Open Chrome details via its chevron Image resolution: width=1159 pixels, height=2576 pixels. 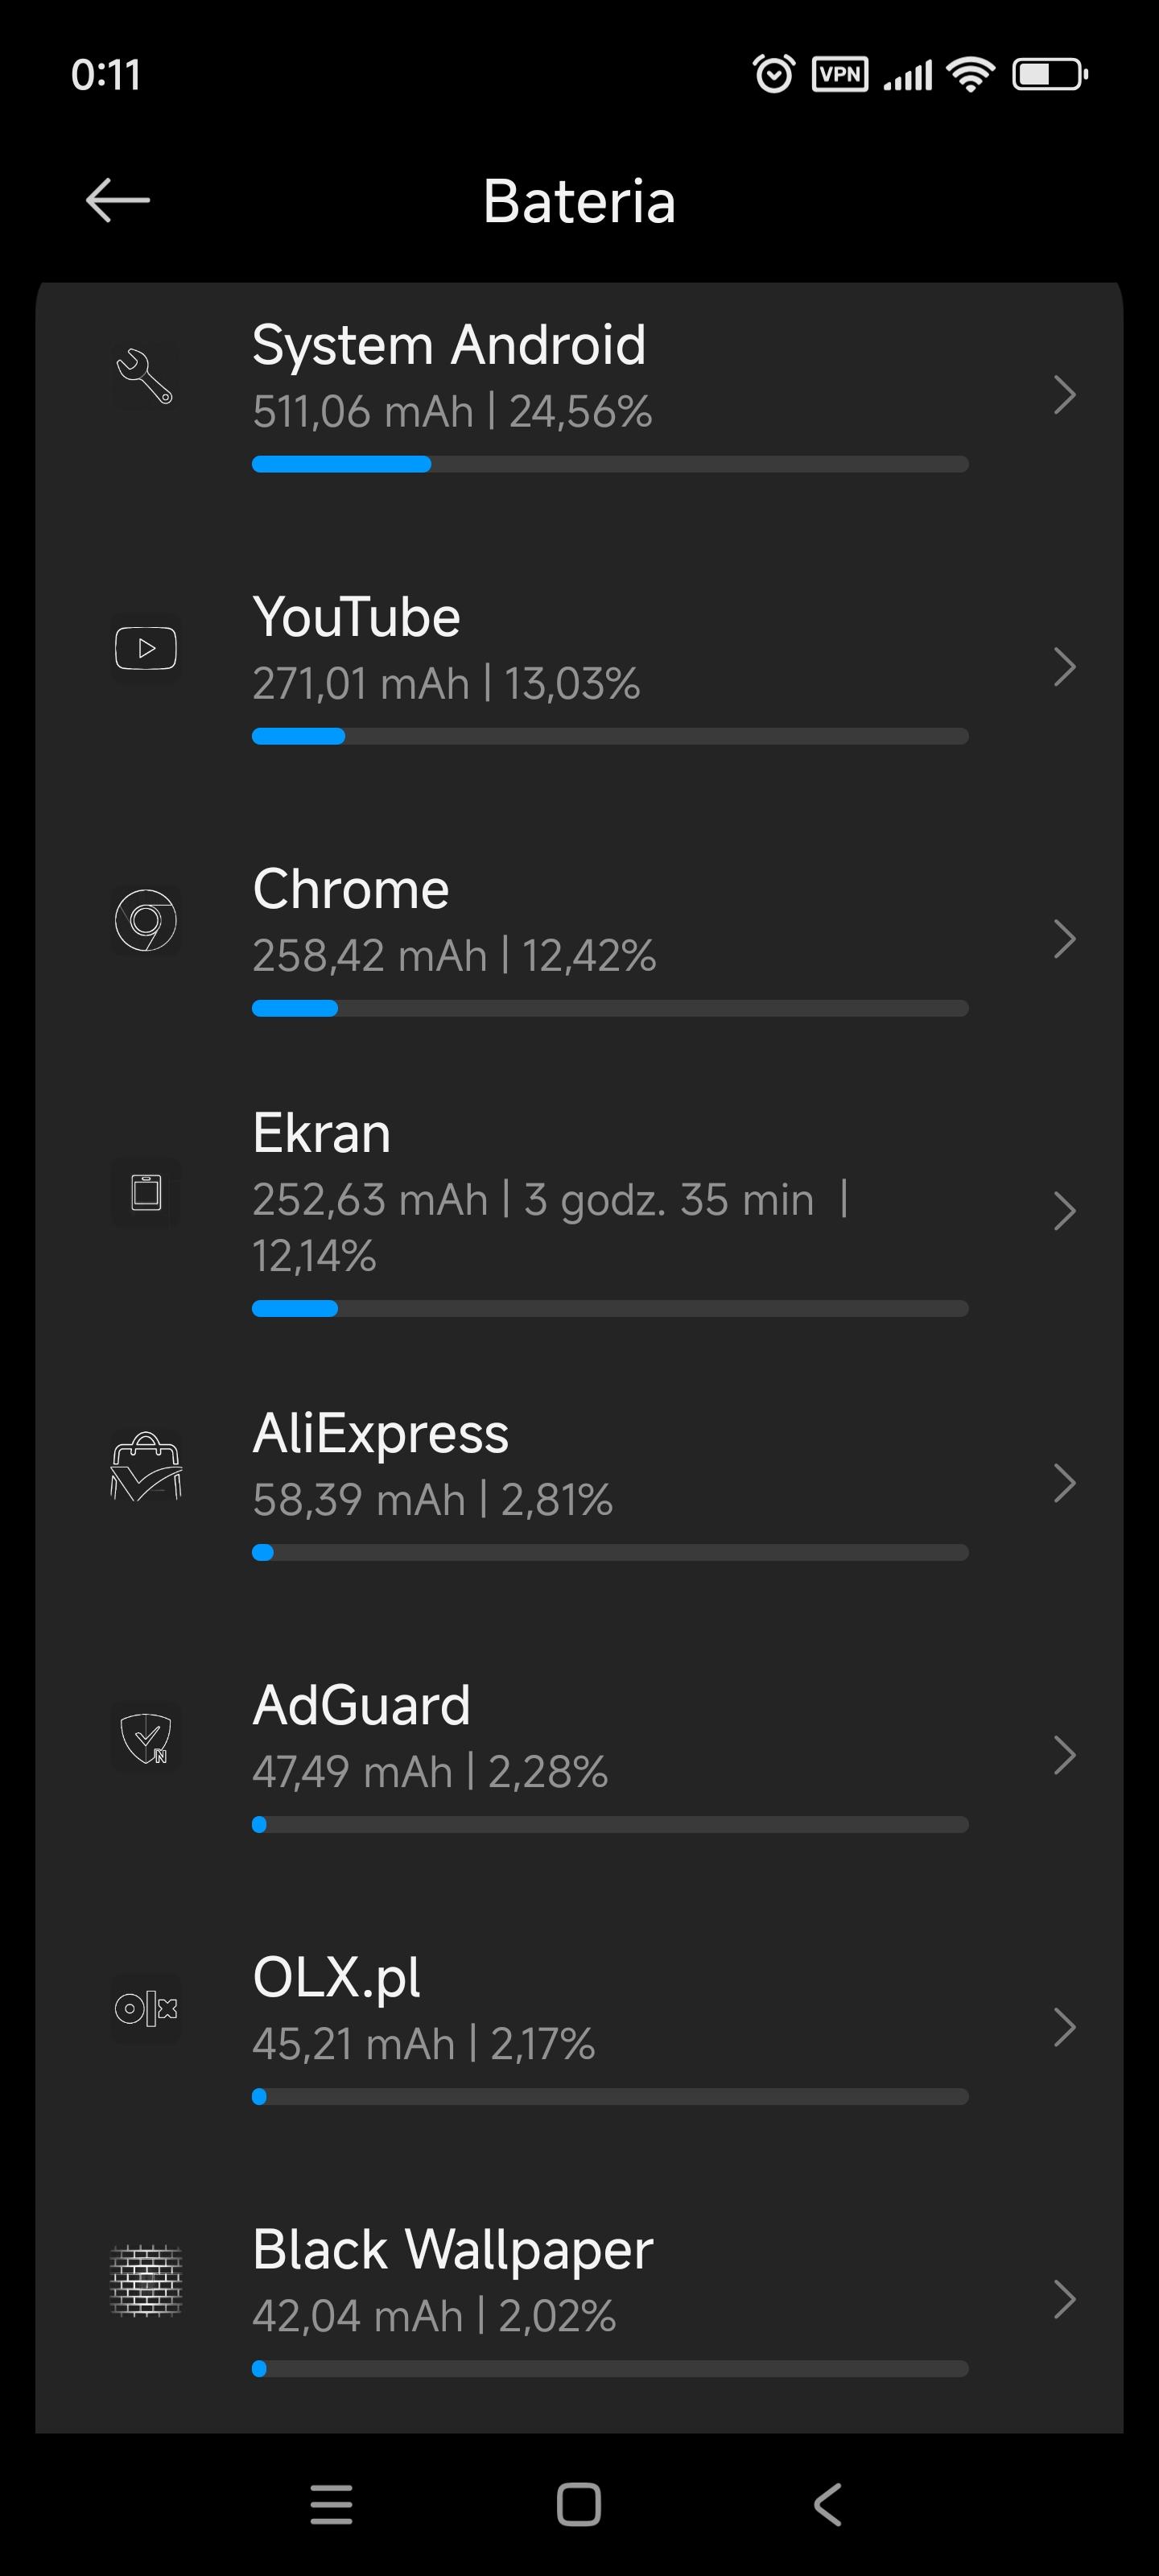coord(1064,939)
